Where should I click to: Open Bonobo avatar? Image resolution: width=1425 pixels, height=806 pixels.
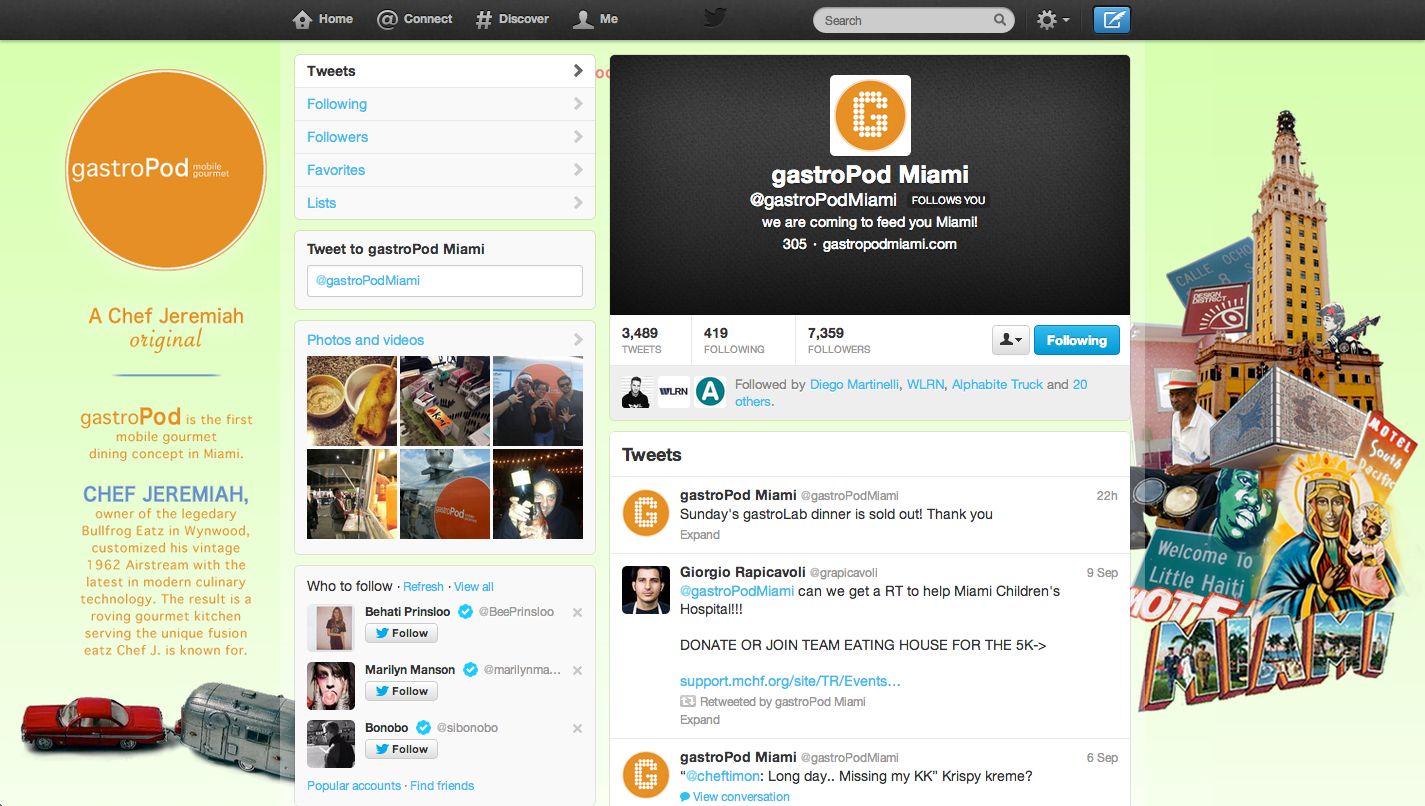331,744
